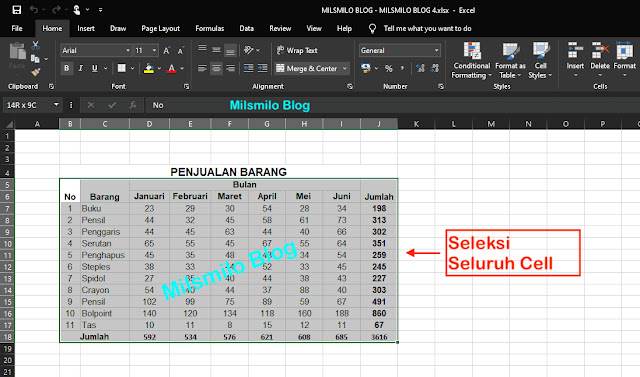Select the Format Painter brush

pos(36,72)
